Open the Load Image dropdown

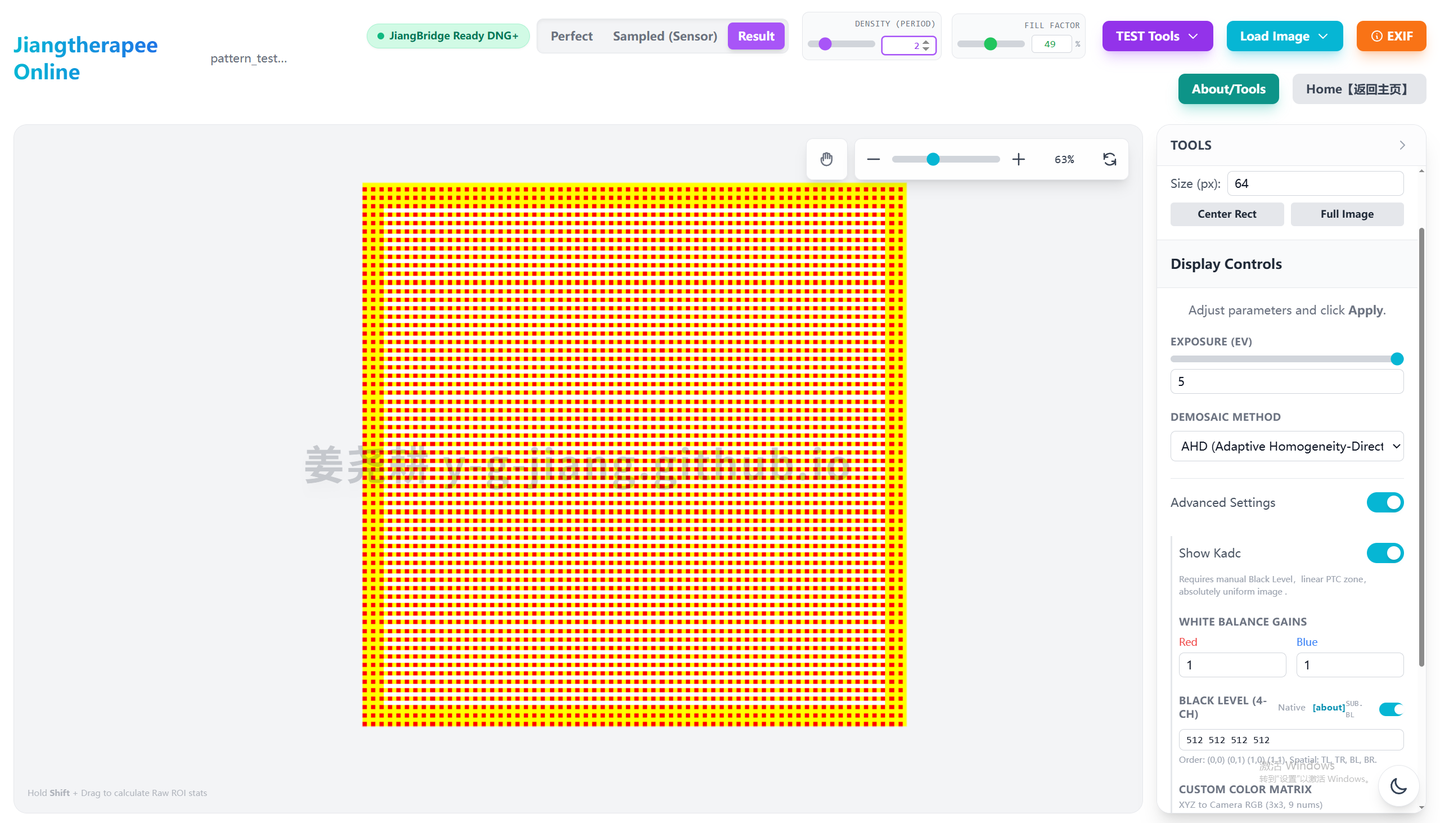(x=1284, y=35)
